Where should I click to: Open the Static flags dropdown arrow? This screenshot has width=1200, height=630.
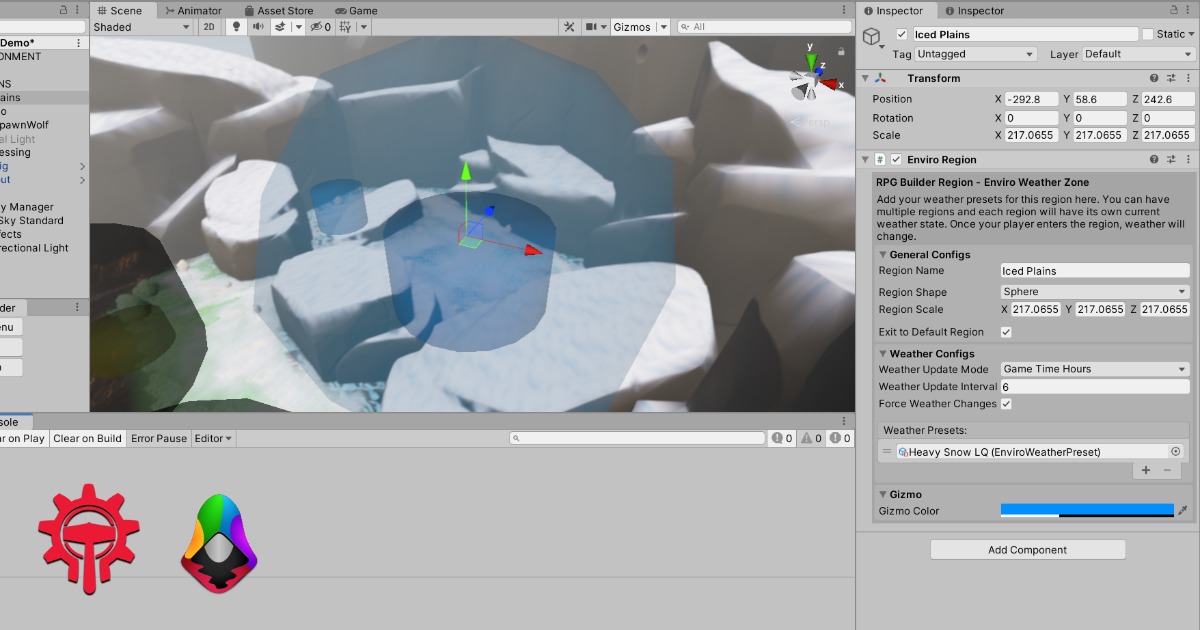pyautogui.click(x=1191, y=34)
